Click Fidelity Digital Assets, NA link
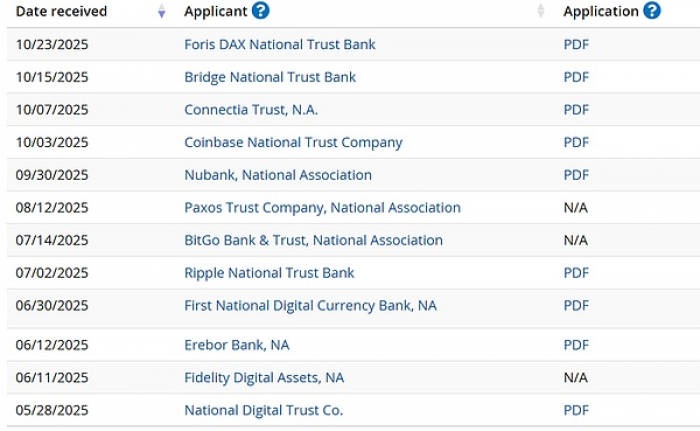The width and height of the screenshot is (700, 431). 264,377
